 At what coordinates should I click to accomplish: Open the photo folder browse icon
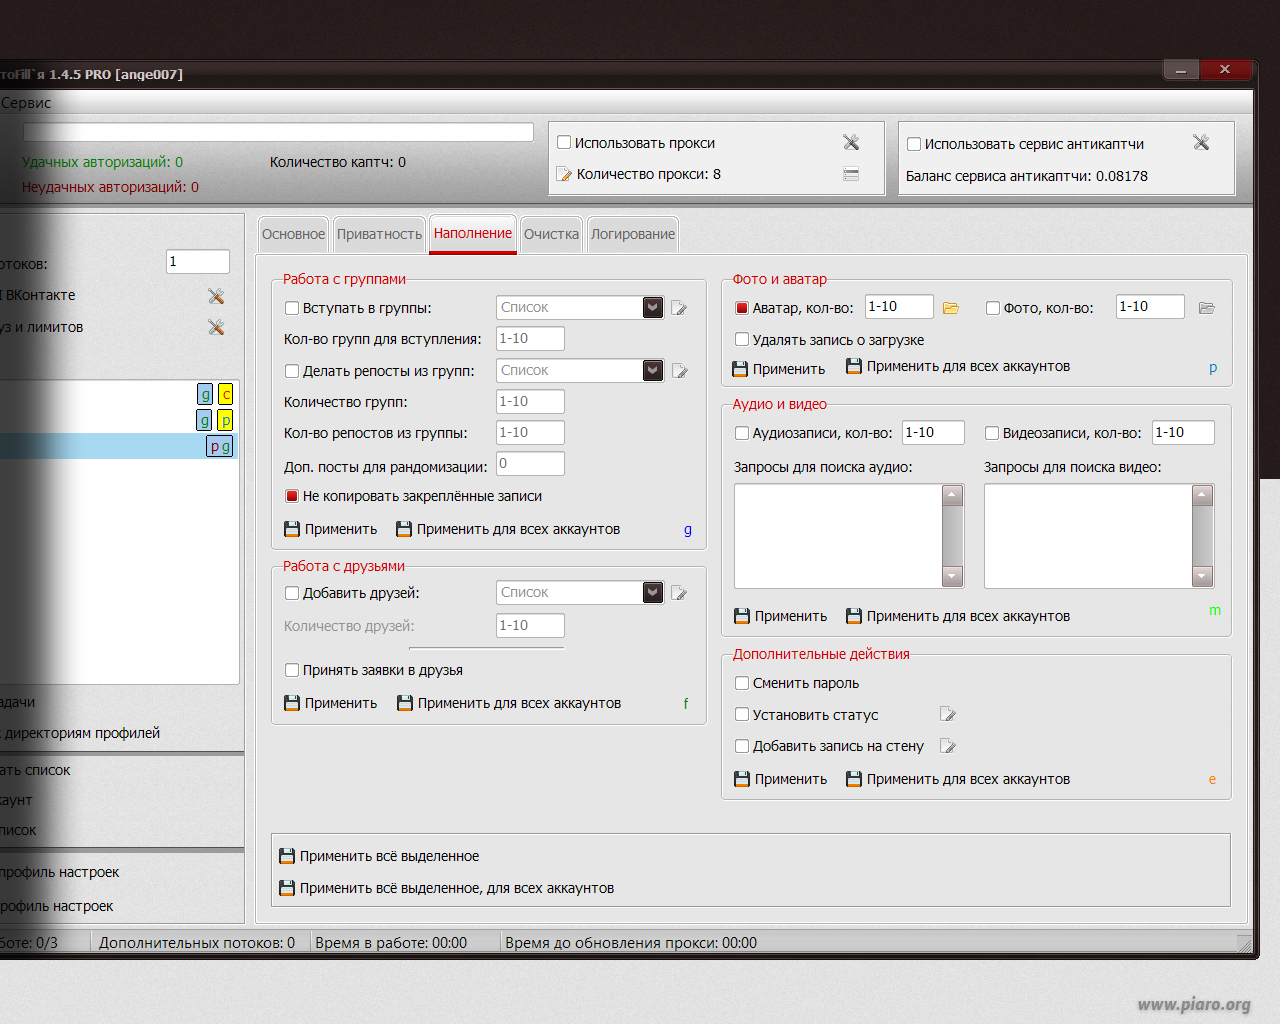pos(1206,308)
